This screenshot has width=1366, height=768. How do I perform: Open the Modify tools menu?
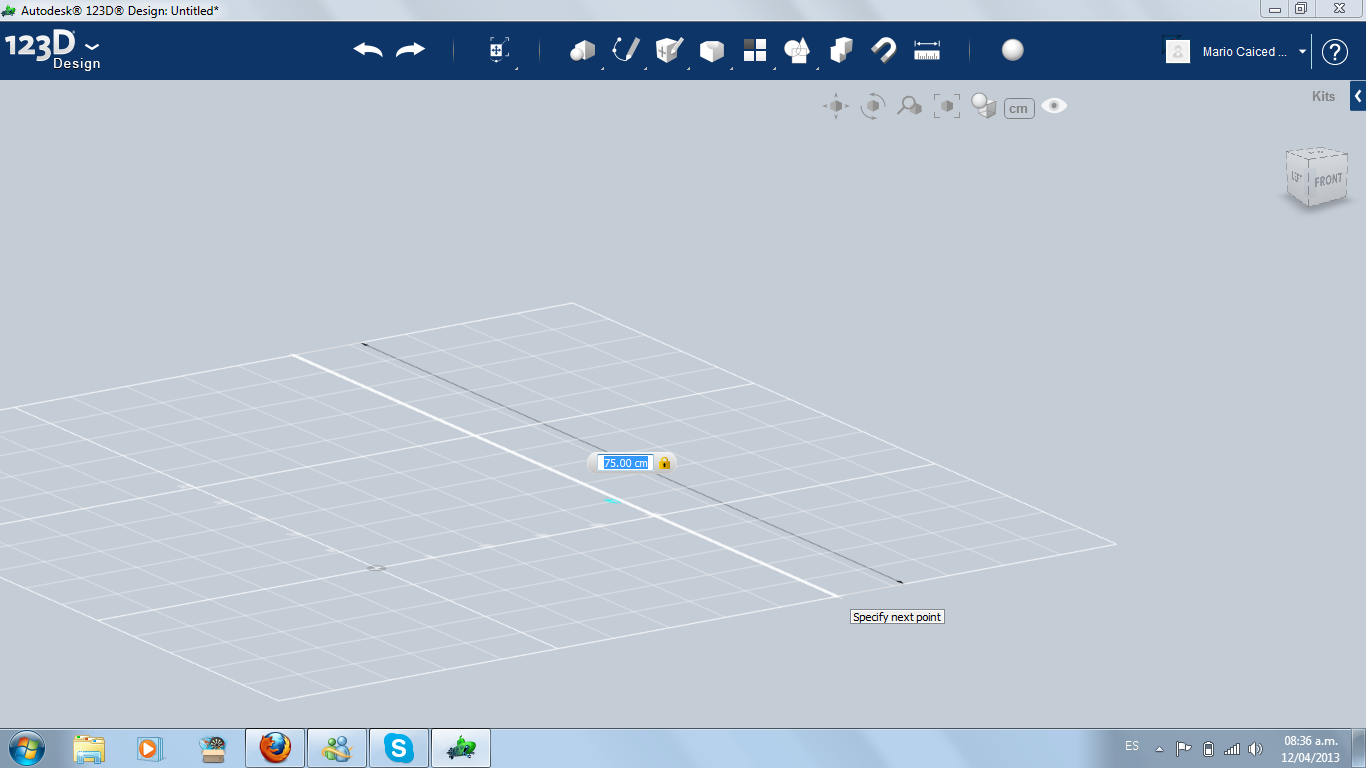tap(711, 50)
